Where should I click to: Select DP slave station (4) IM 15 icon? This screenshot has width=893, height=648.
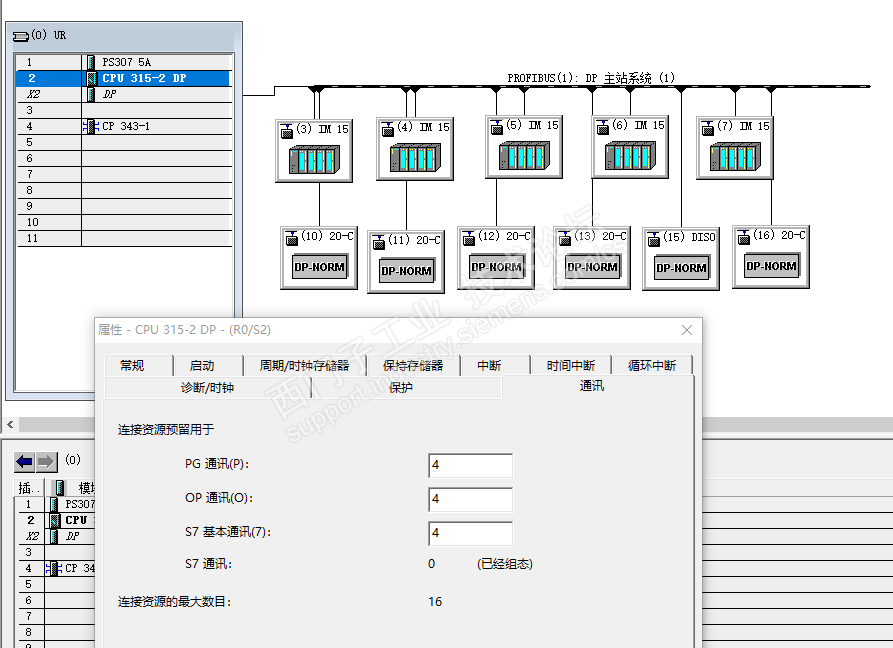tap(415, 149)
